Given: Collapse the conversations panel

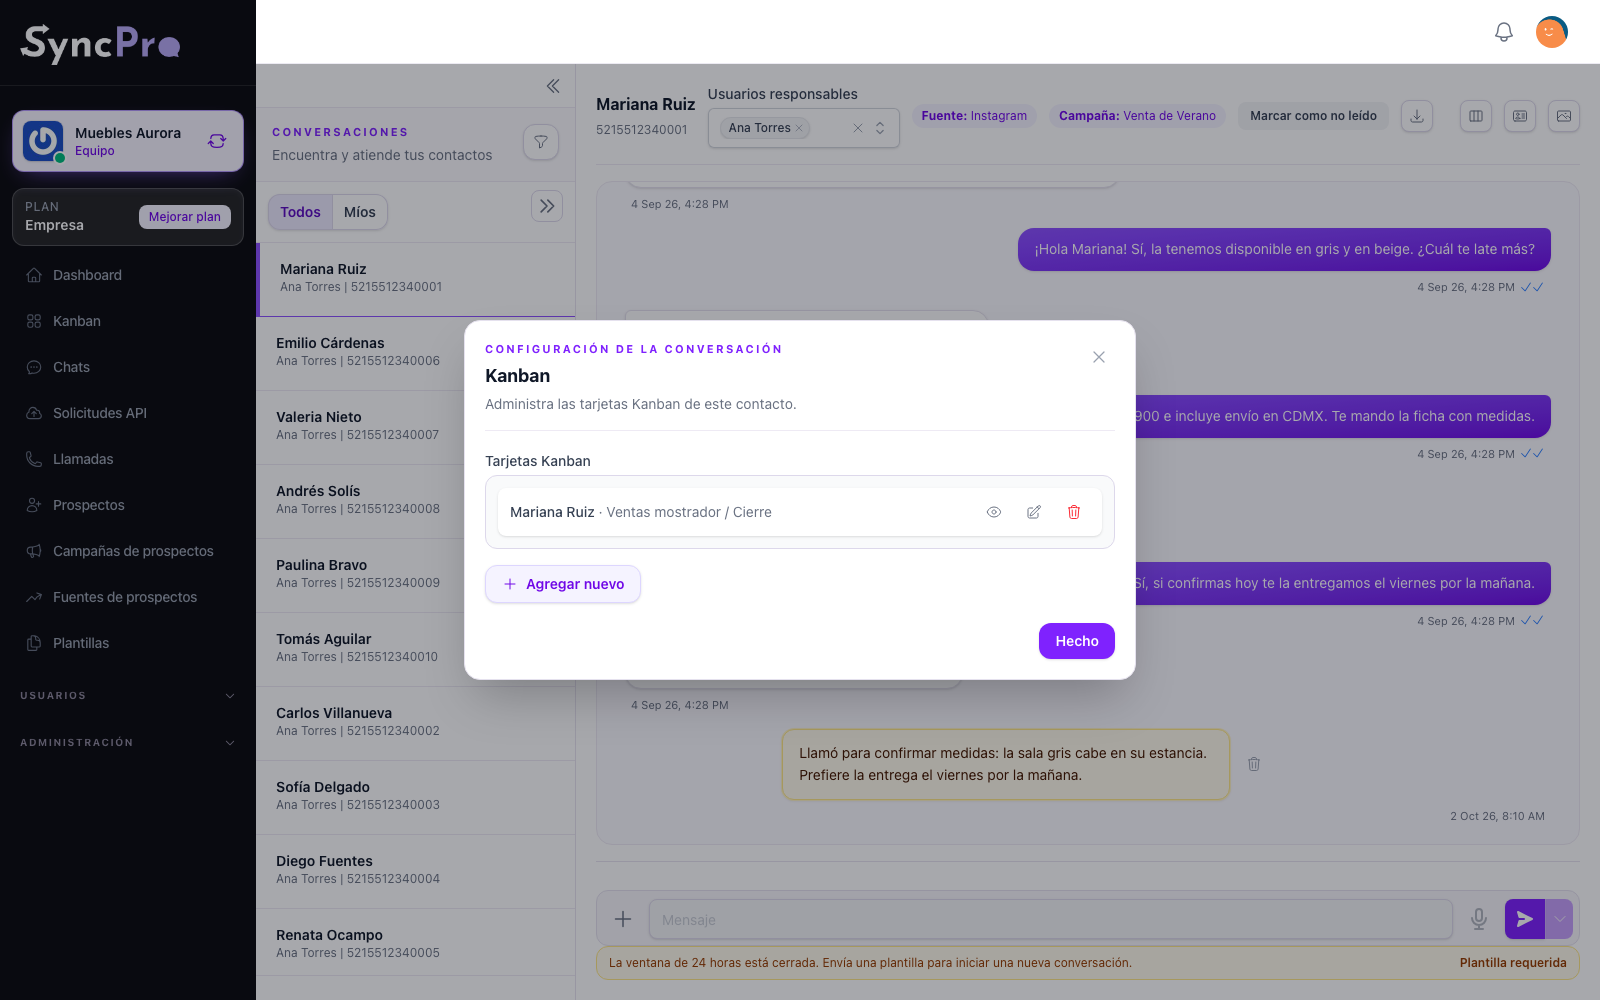Looking at the screenshot, I should 553,86.
